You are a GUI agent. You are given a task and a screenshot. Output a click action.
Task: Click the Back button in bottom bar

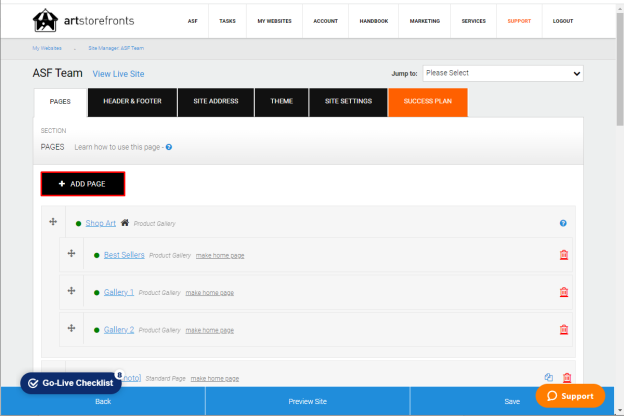[103, 401]
